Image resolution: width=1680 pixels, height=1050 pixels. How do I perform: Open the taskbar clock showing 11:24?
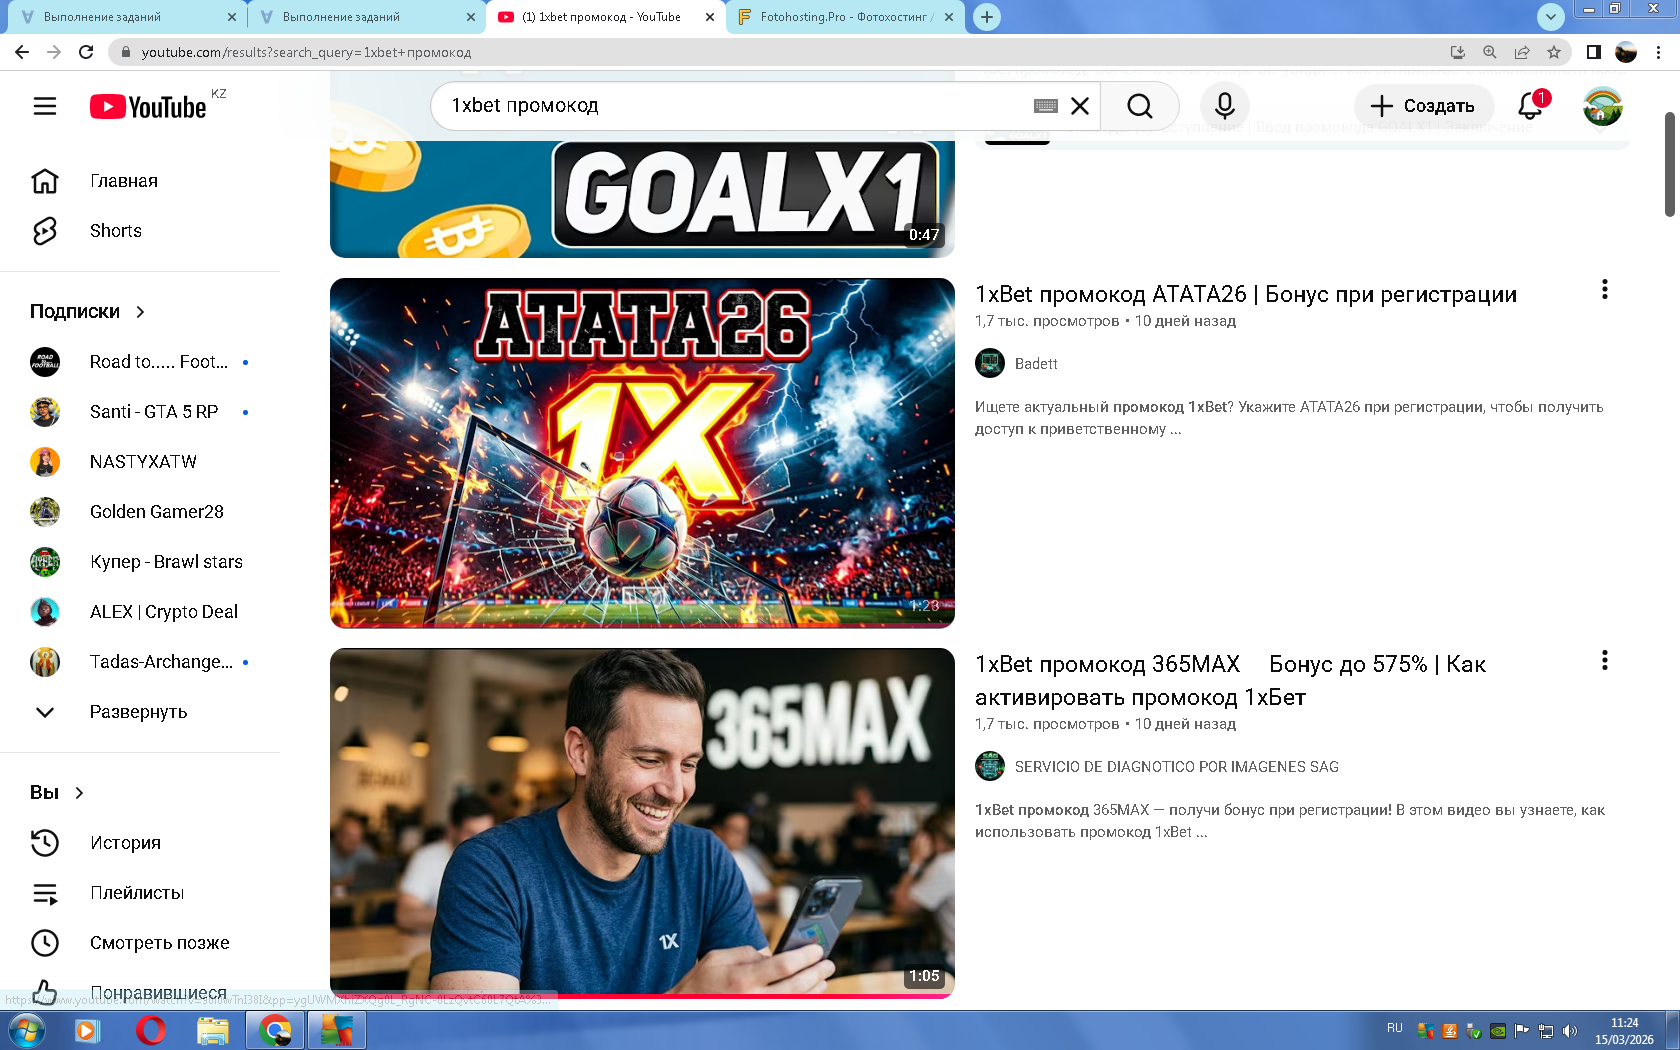pos(1624,1031)
